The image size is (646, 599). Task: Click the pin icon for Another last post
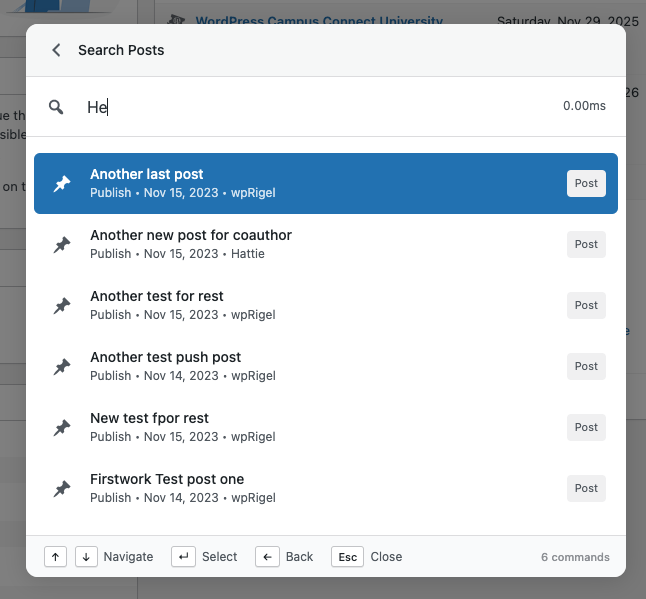pos(62,184)
